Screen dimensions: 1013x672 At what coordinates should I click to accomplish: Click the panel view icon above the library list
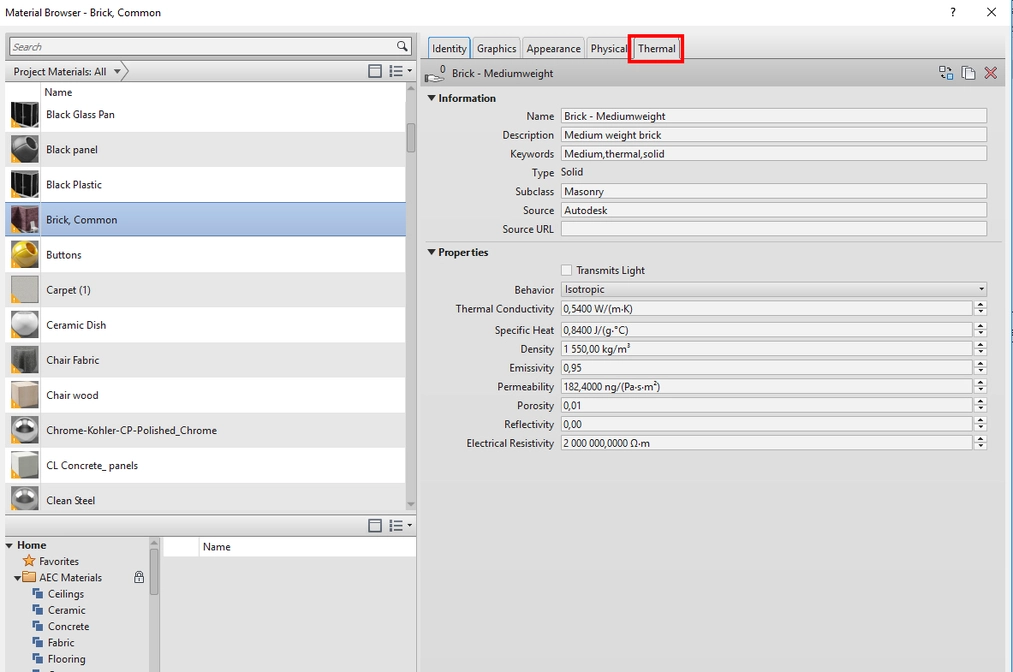[374, 525]
